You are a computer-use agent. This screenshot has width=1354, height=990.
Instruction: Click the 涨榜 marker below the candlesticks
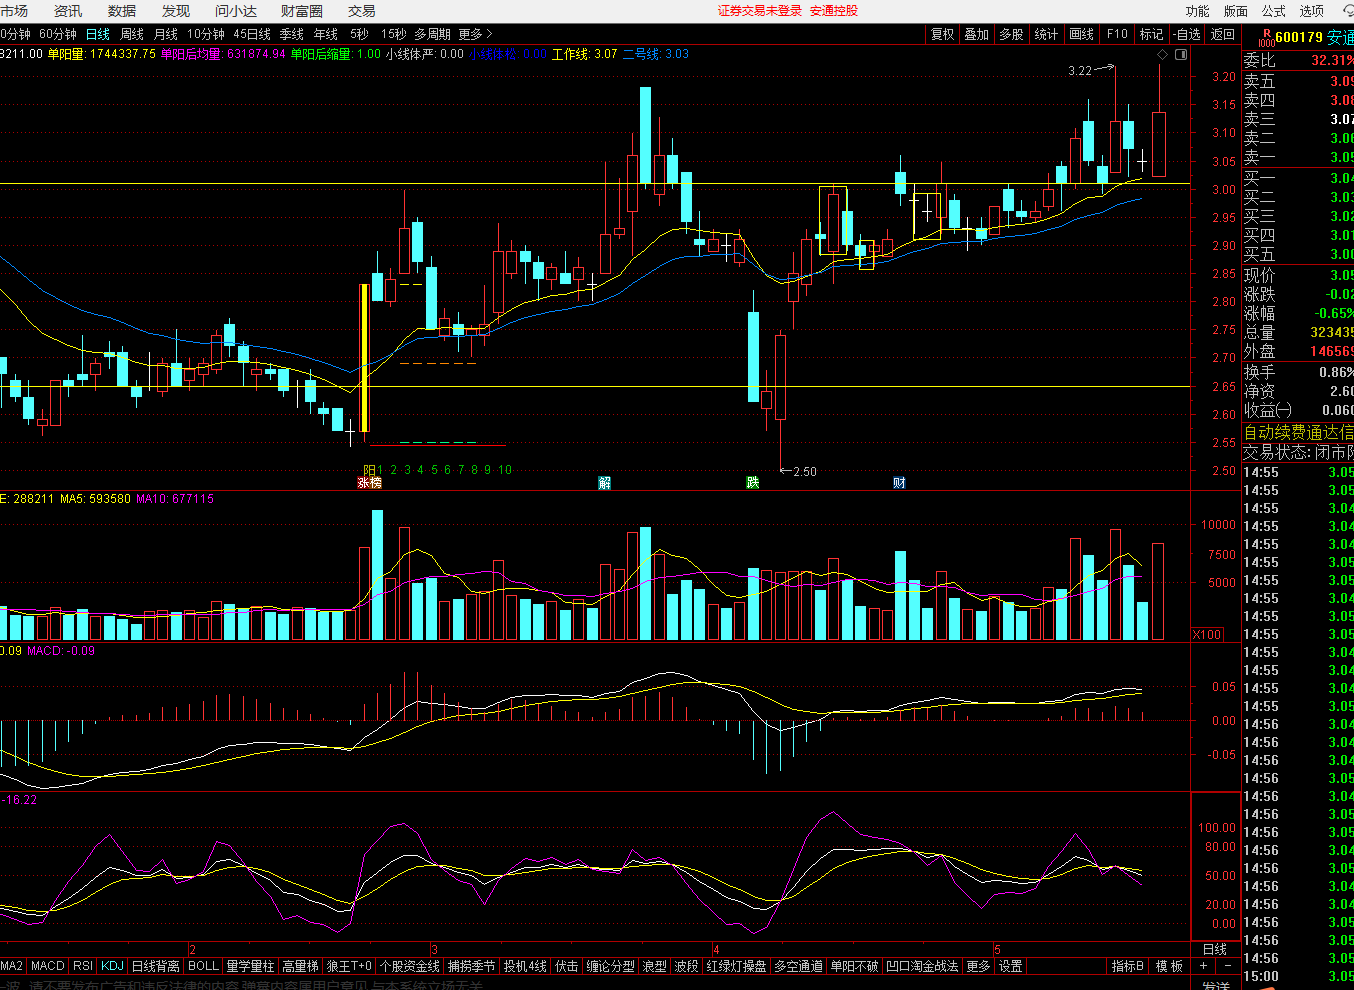pos(370,483)
